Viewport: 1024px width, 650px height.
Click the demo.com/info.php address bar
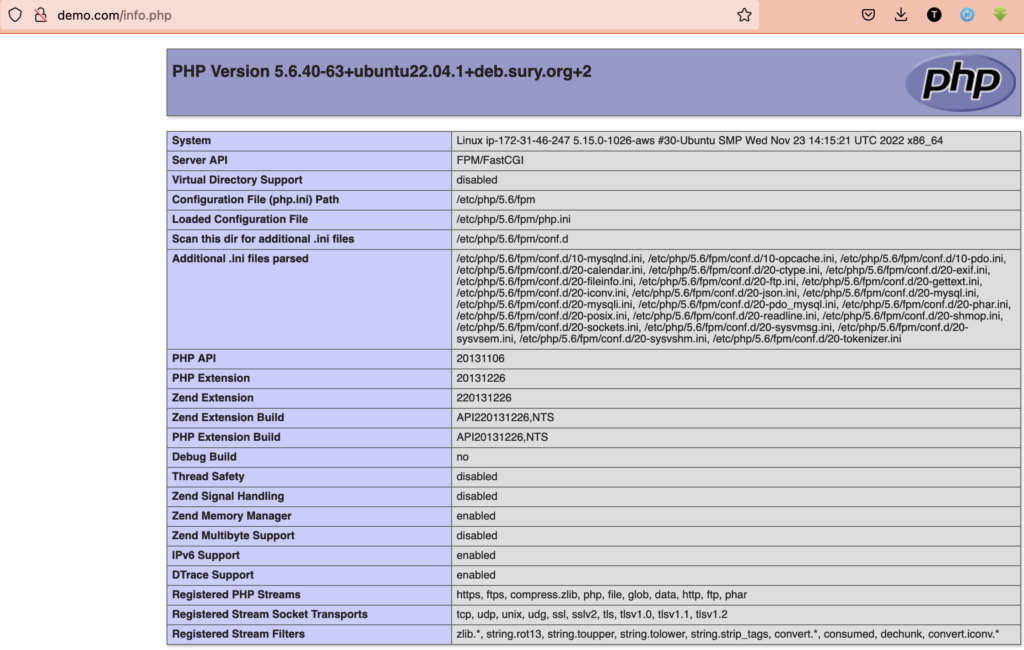tap(400, 15)
